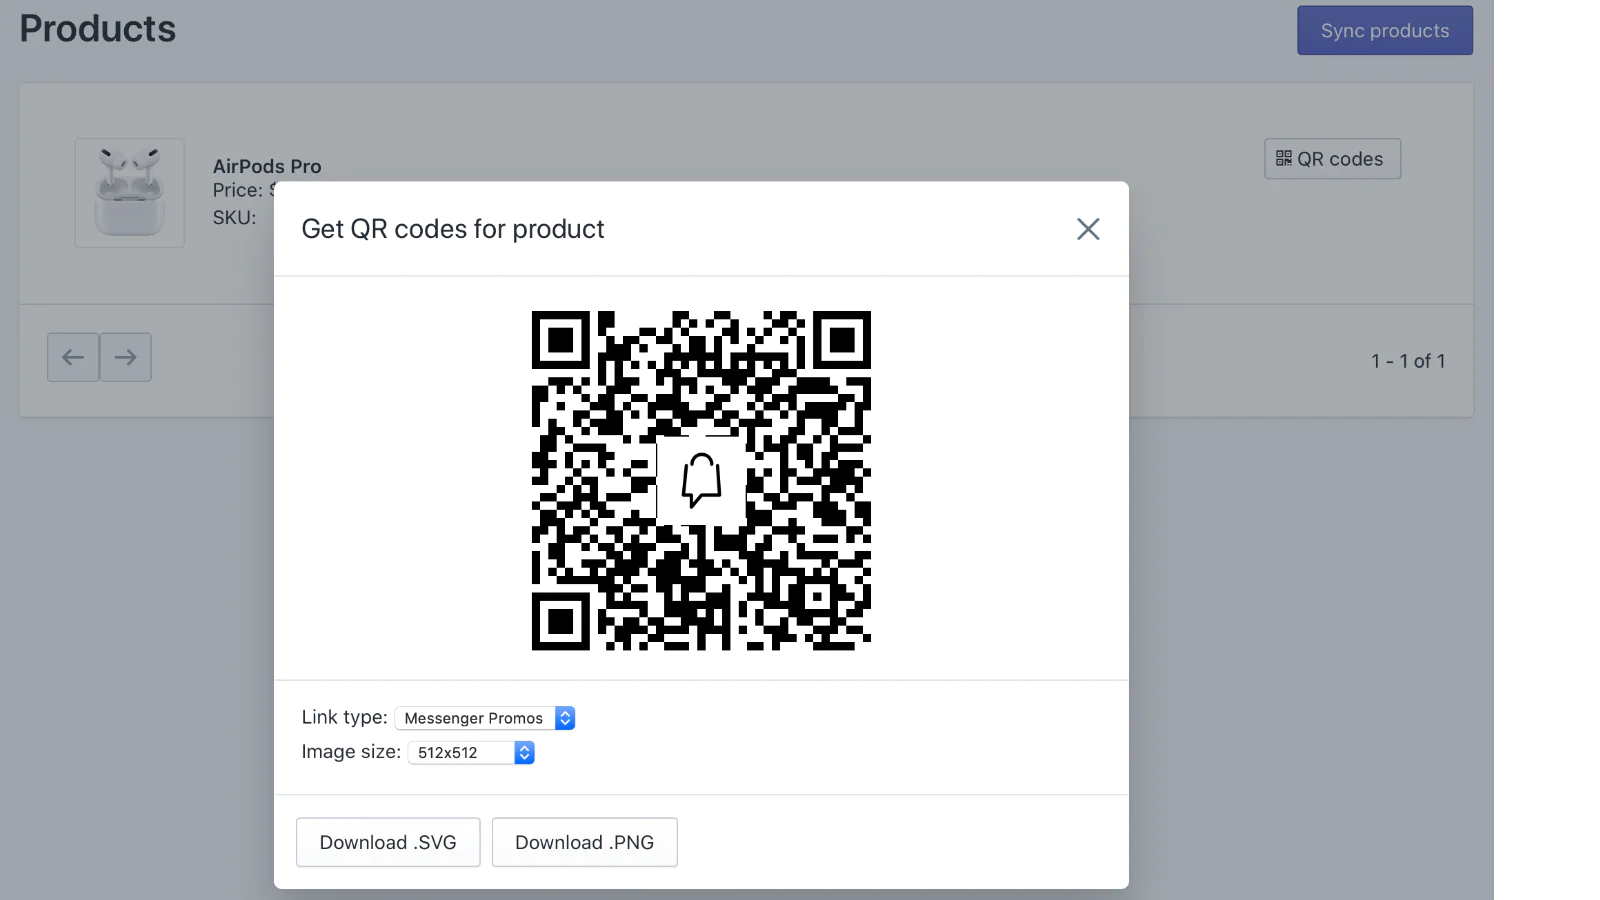Click the 'Image size:' label

[x=351, y=752]
